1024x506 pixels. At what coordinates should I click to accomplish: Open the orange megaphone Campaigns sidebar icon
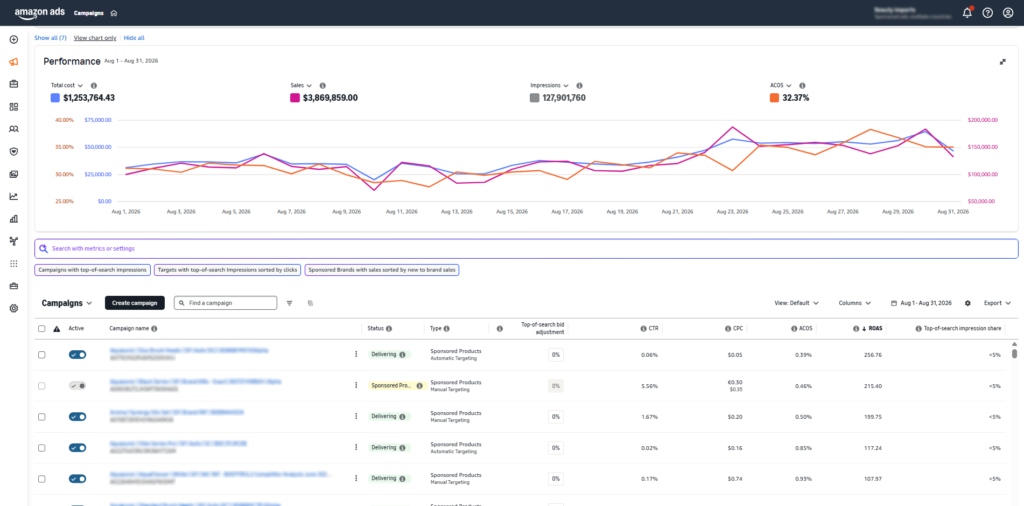13,62
